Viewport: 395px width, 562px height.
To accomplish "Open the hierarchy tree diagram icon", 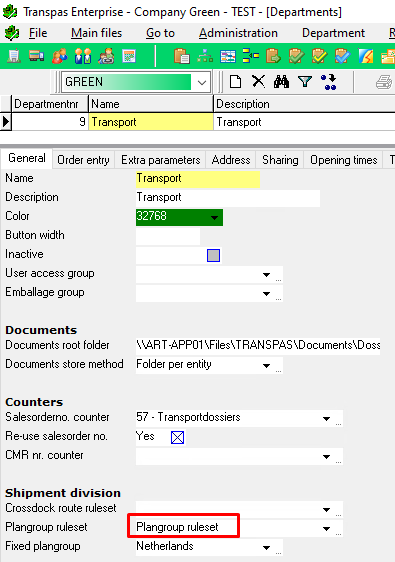I will coord(205,56).
